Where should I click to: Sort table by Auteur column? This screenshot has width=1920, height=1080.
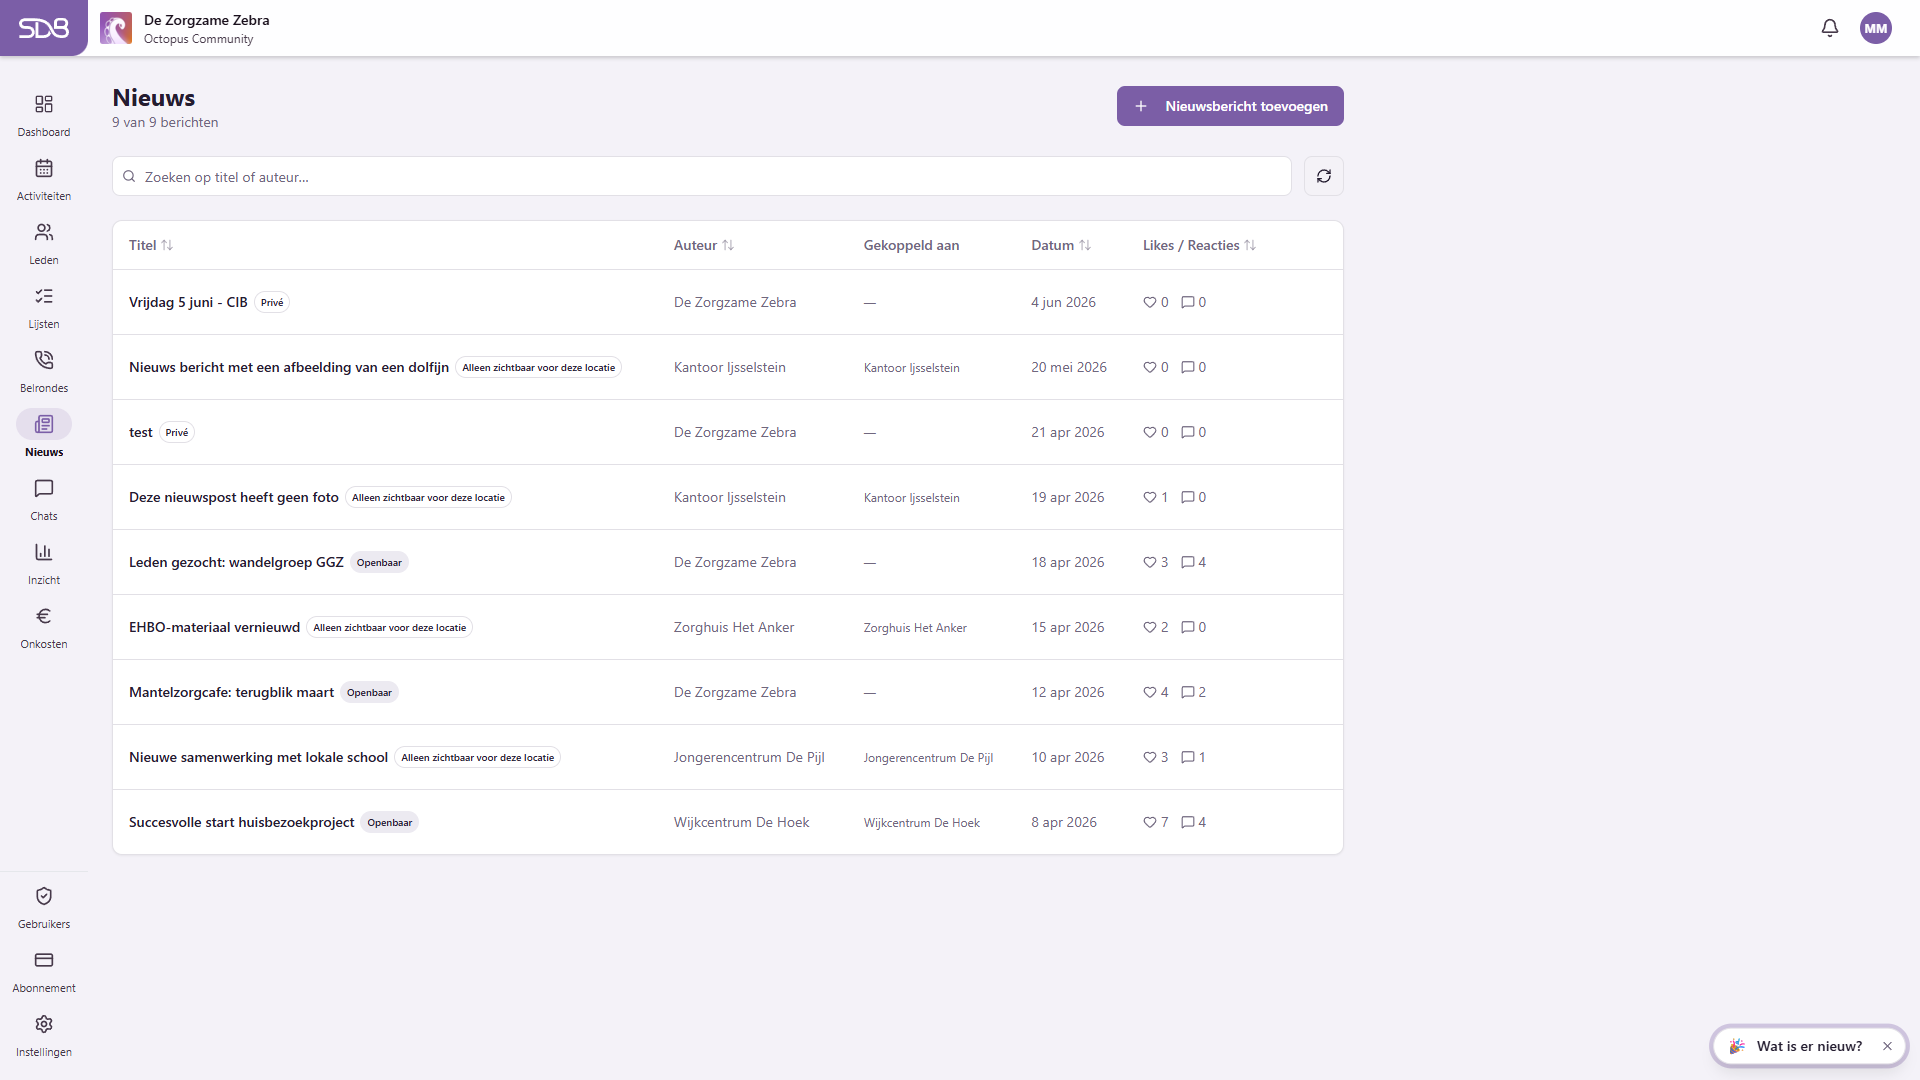[x=704, y=245]
